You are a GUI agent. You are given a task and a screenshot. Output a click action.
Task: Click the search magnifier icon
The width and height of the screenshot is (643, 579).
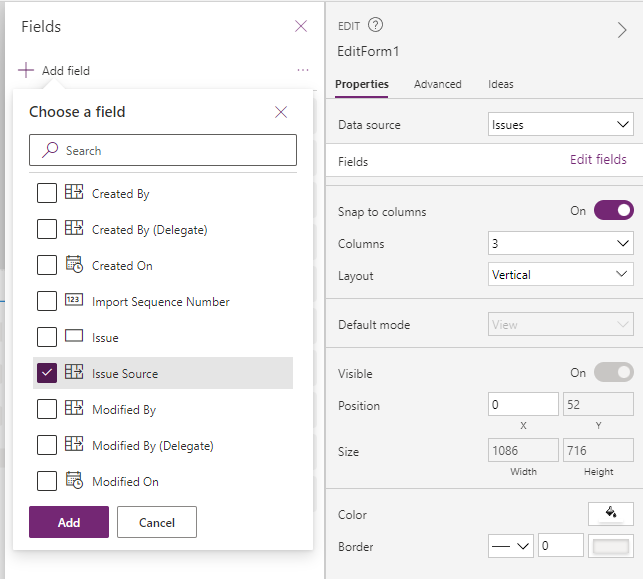point(50,150)
